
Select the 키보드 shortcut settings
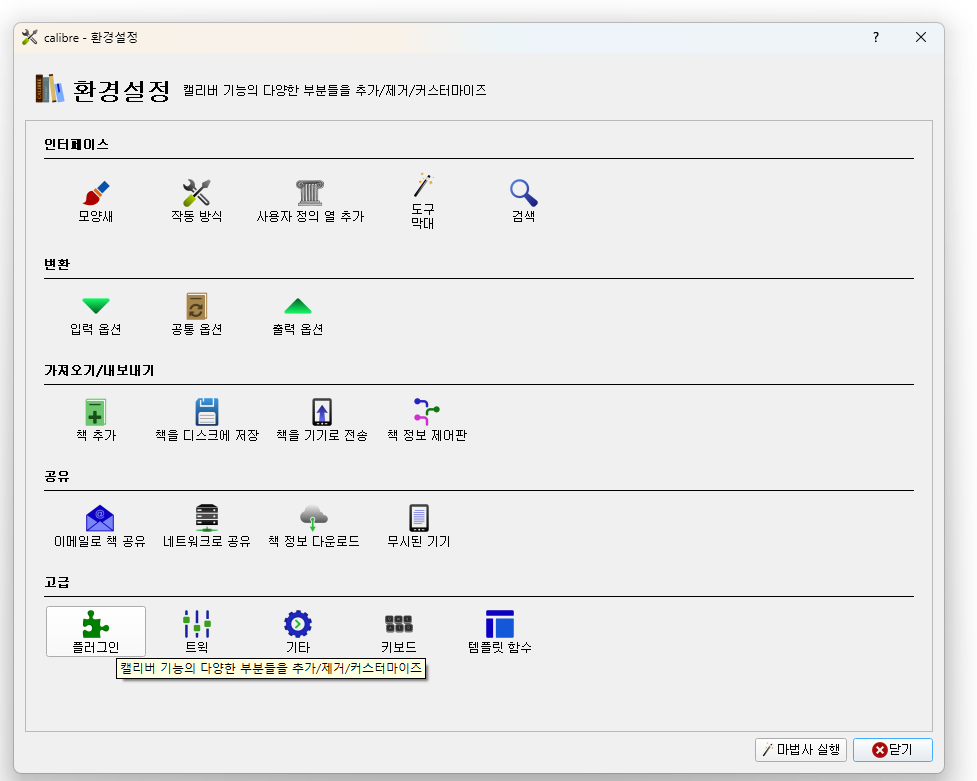click(398, 631)
